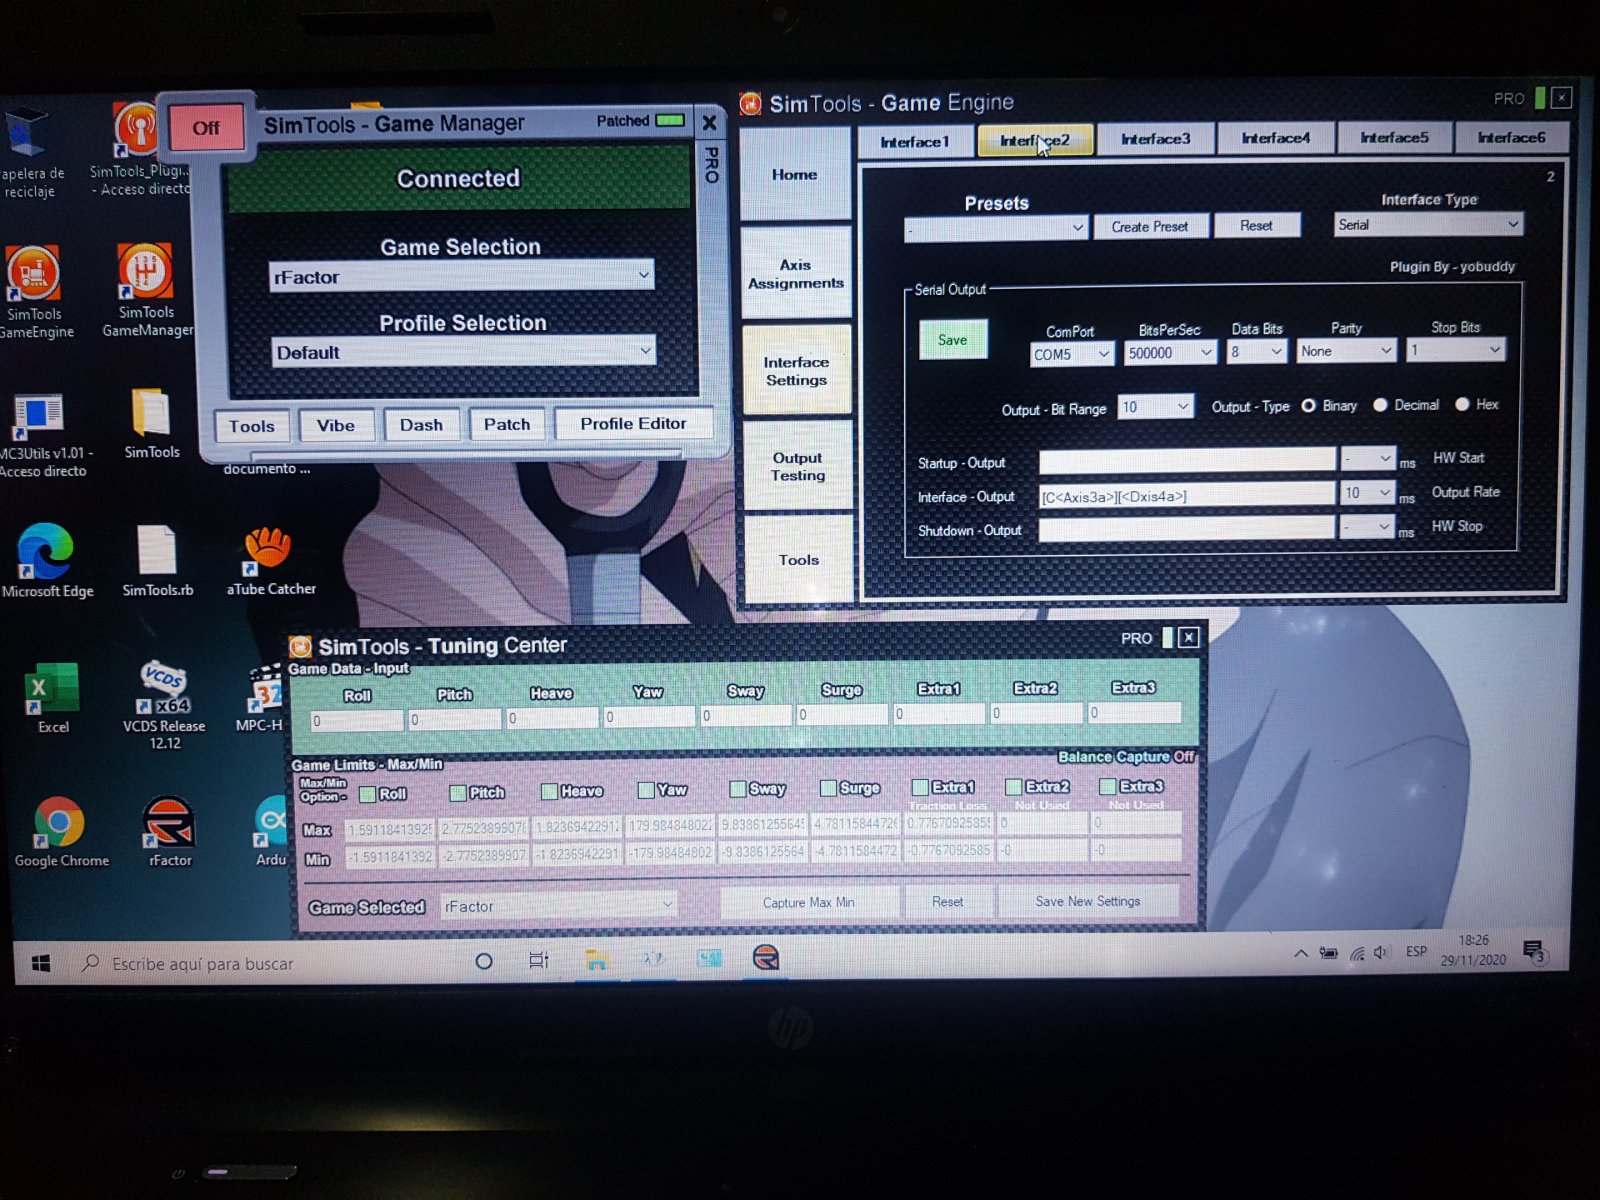Select the SimTools.rb file icon
The image size is (1600, 1200).
tap(157, 560)
